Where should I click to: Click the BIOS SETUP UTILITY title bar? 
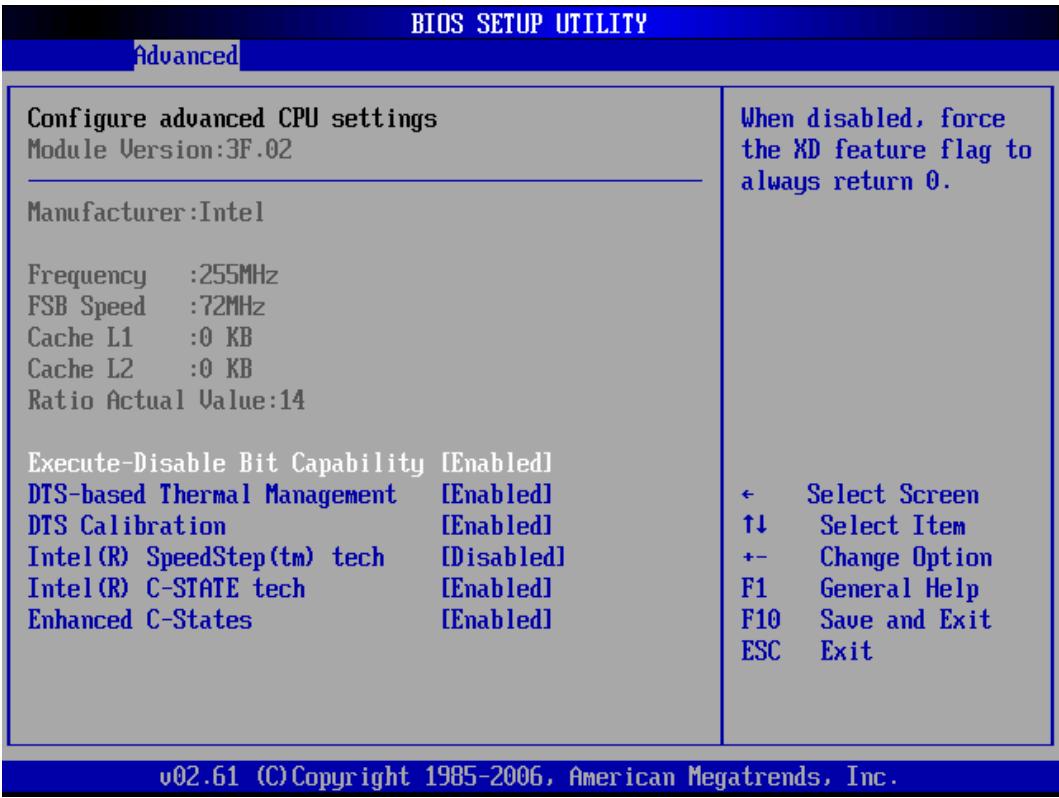tap(530, 23)
